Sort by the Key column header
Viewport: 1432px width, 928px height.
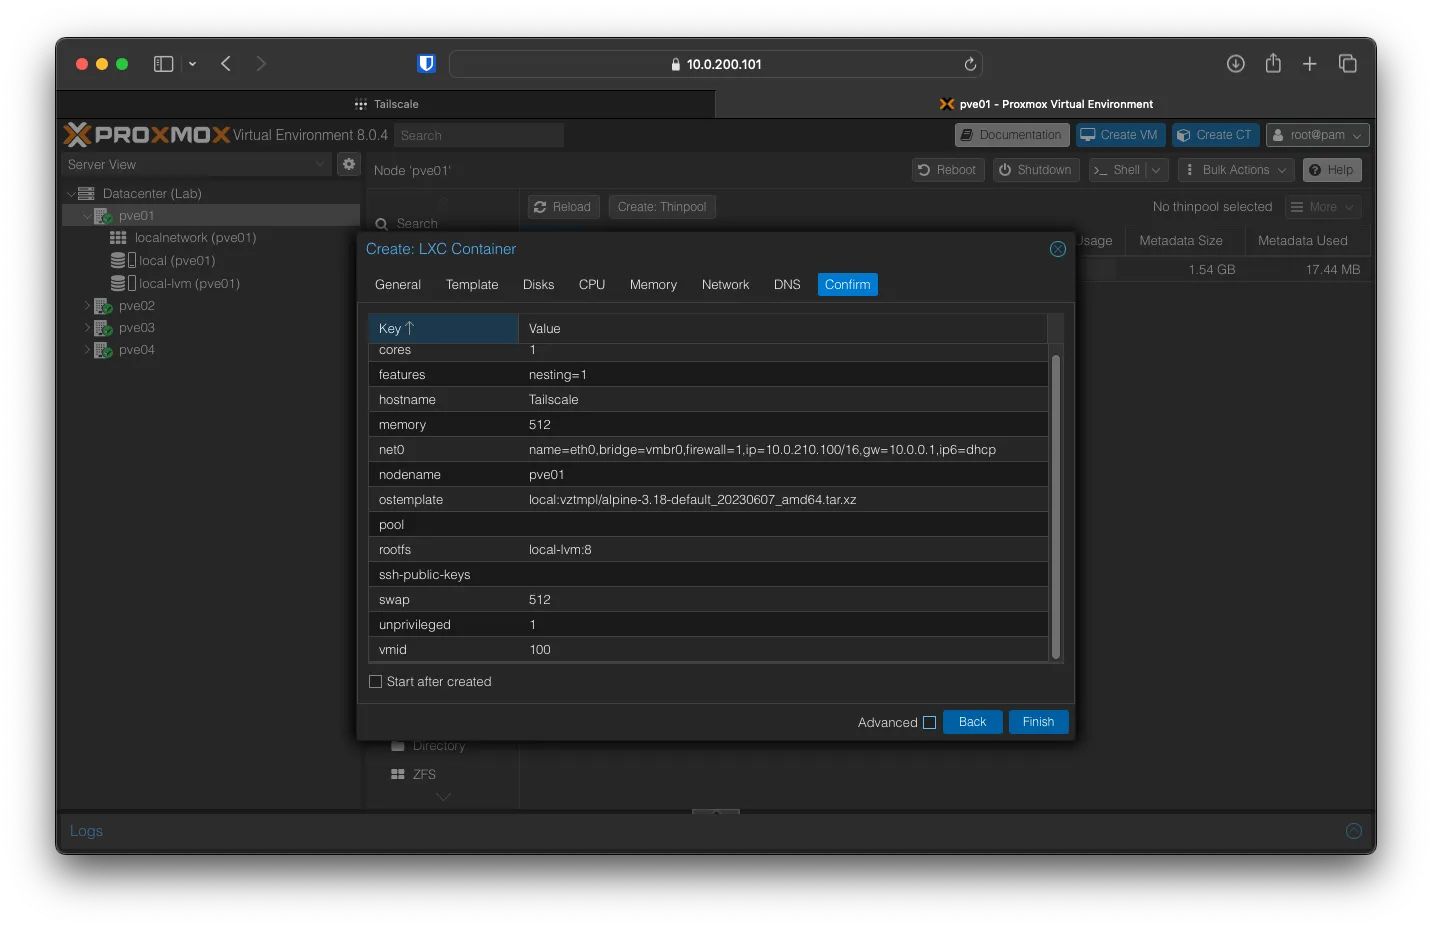[x=444, y=328]
